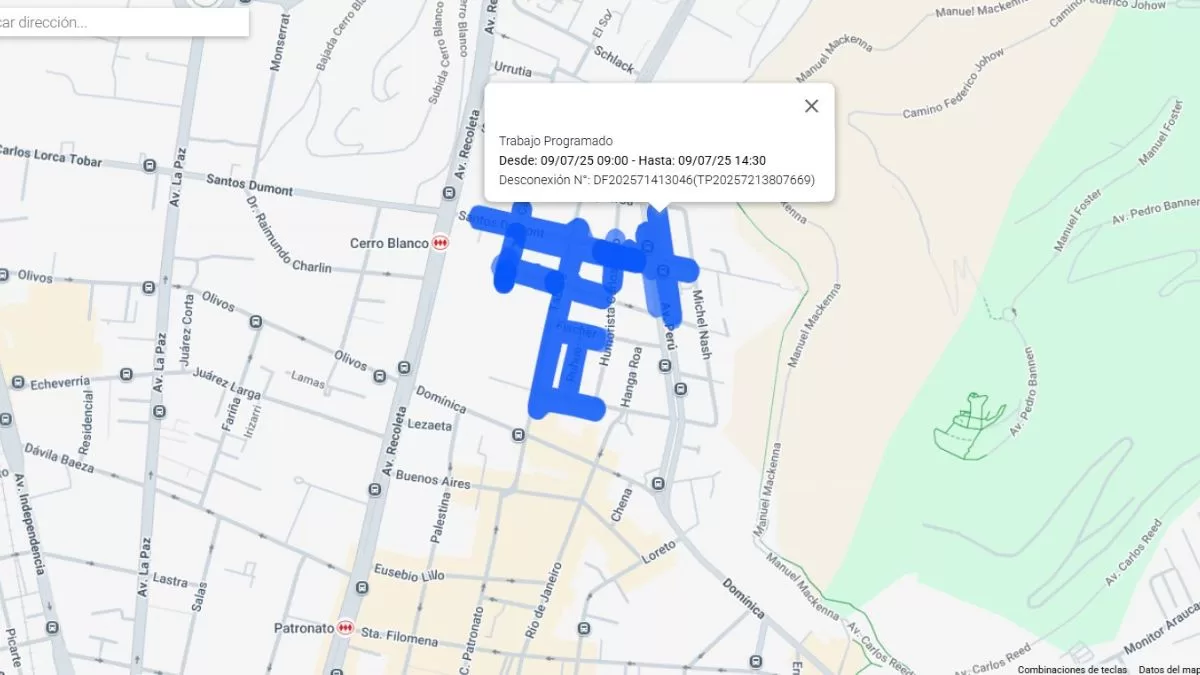
Task: Close the Trabajo Programado info popup
Action: (x=811, y=106)
